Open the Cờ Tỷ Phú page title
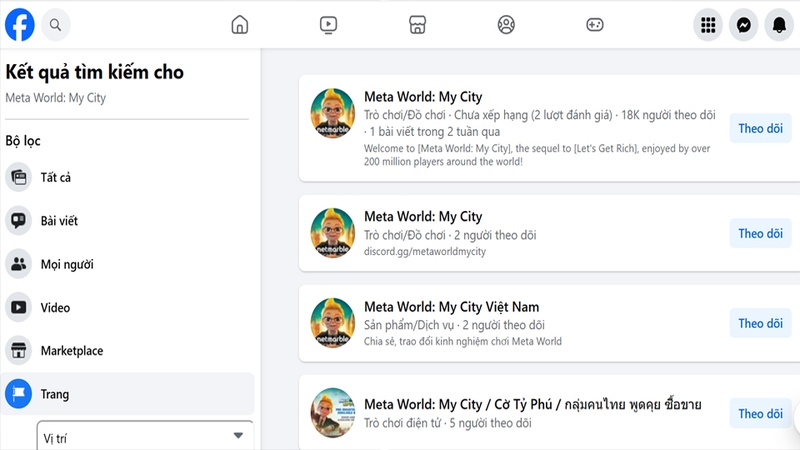 coord(533,405)
